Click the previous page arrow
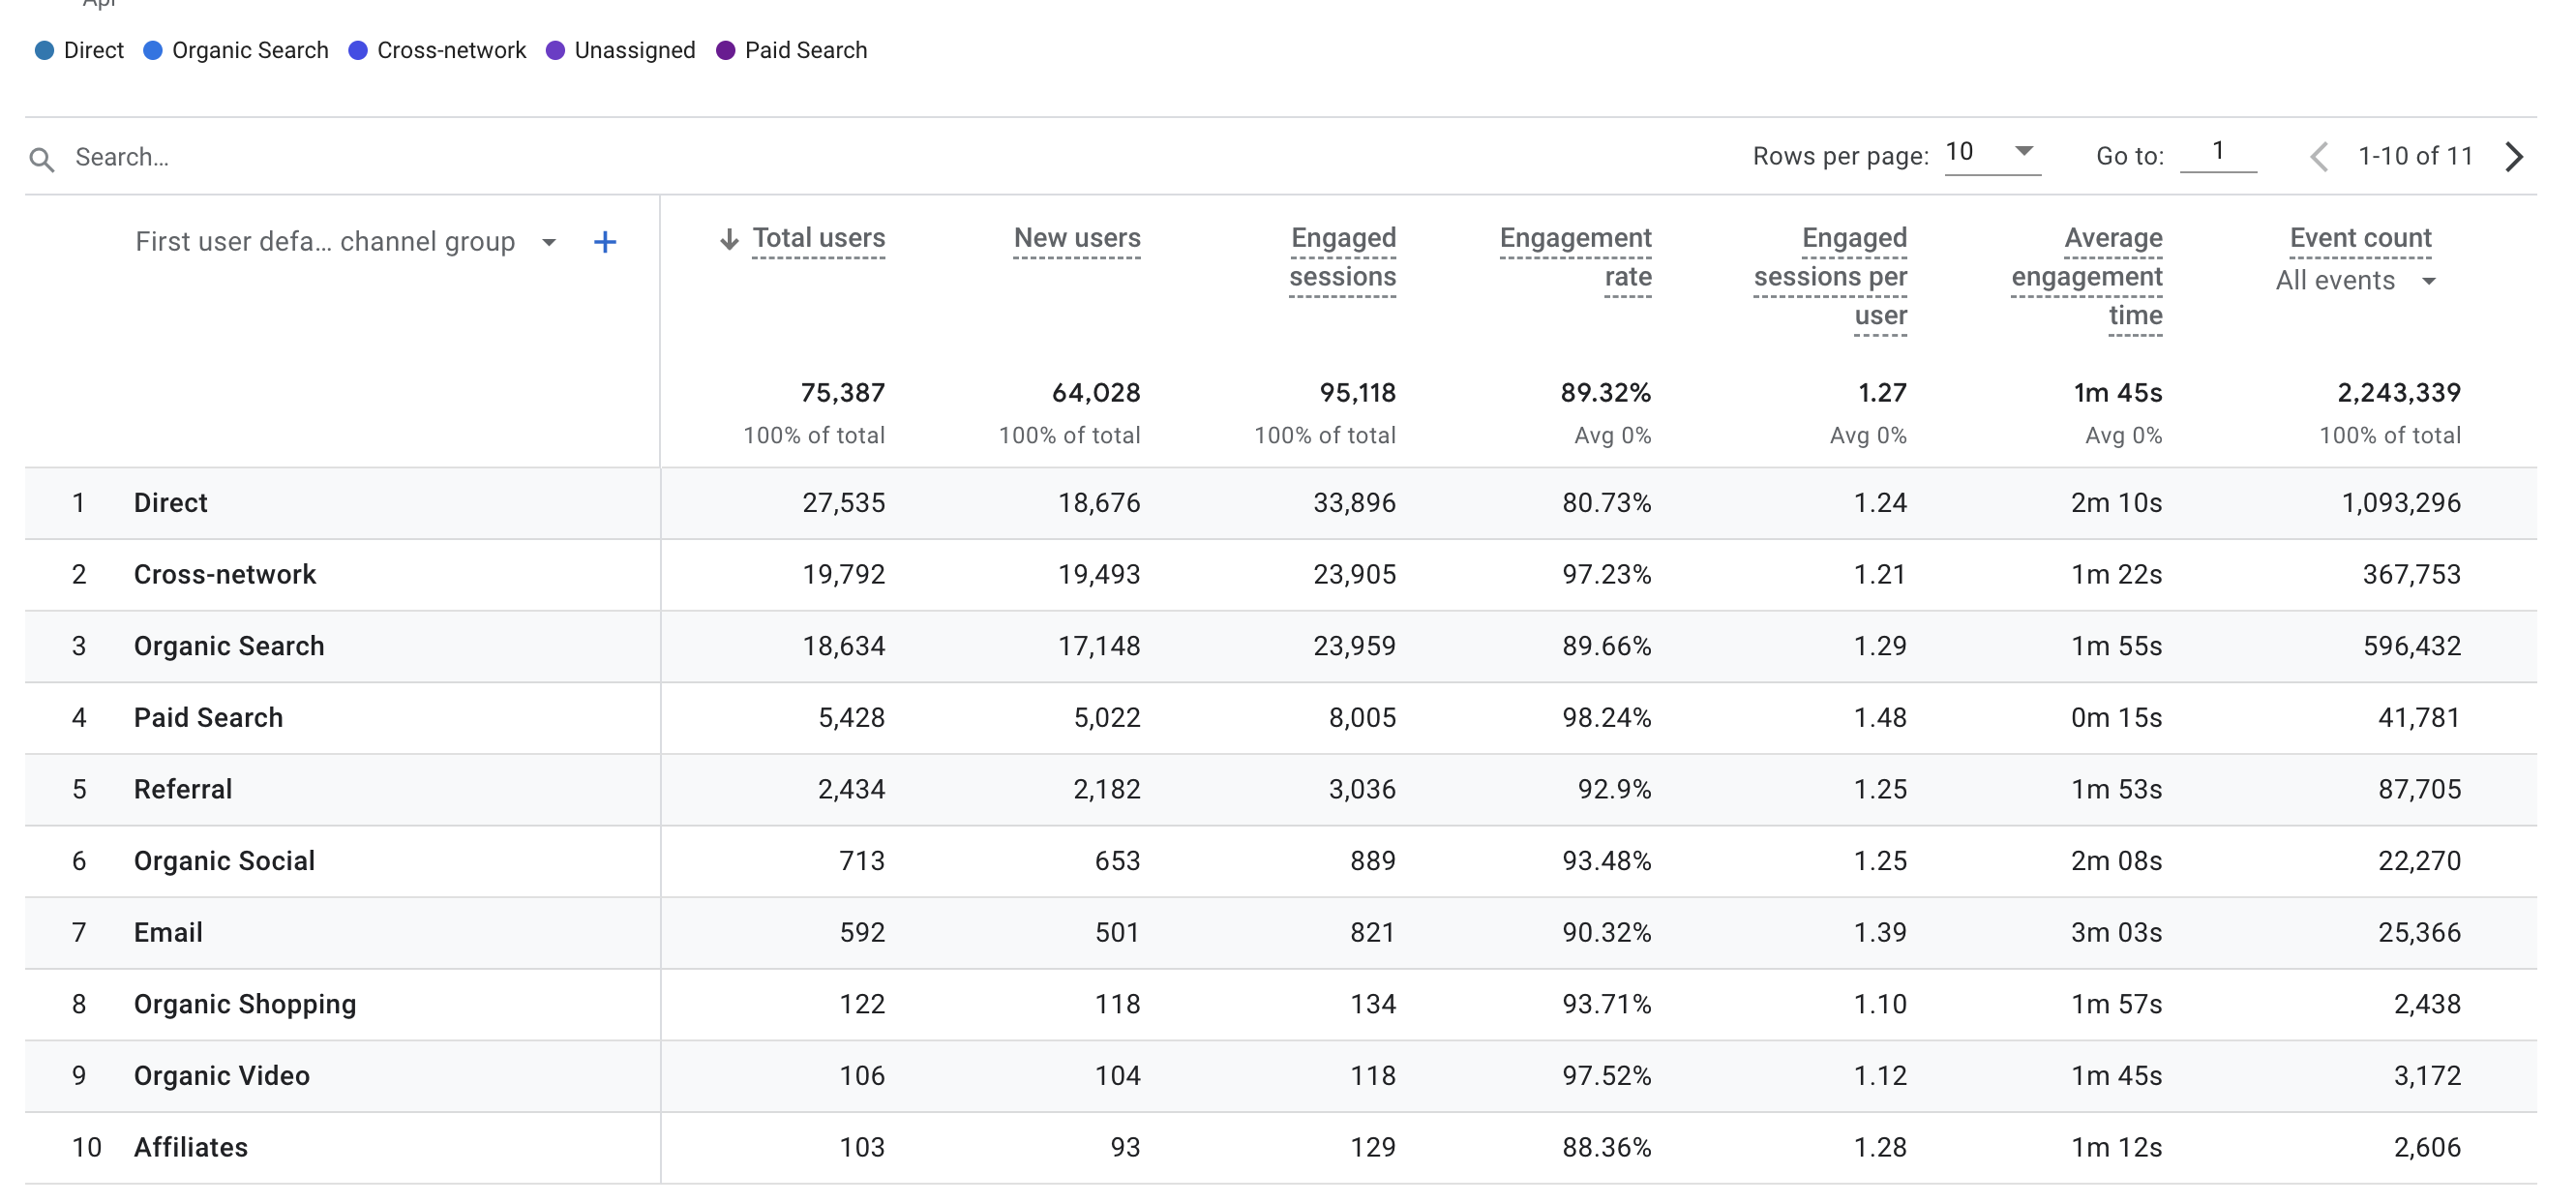This screenshot has height=1204, width=2576. point(2319,157)
